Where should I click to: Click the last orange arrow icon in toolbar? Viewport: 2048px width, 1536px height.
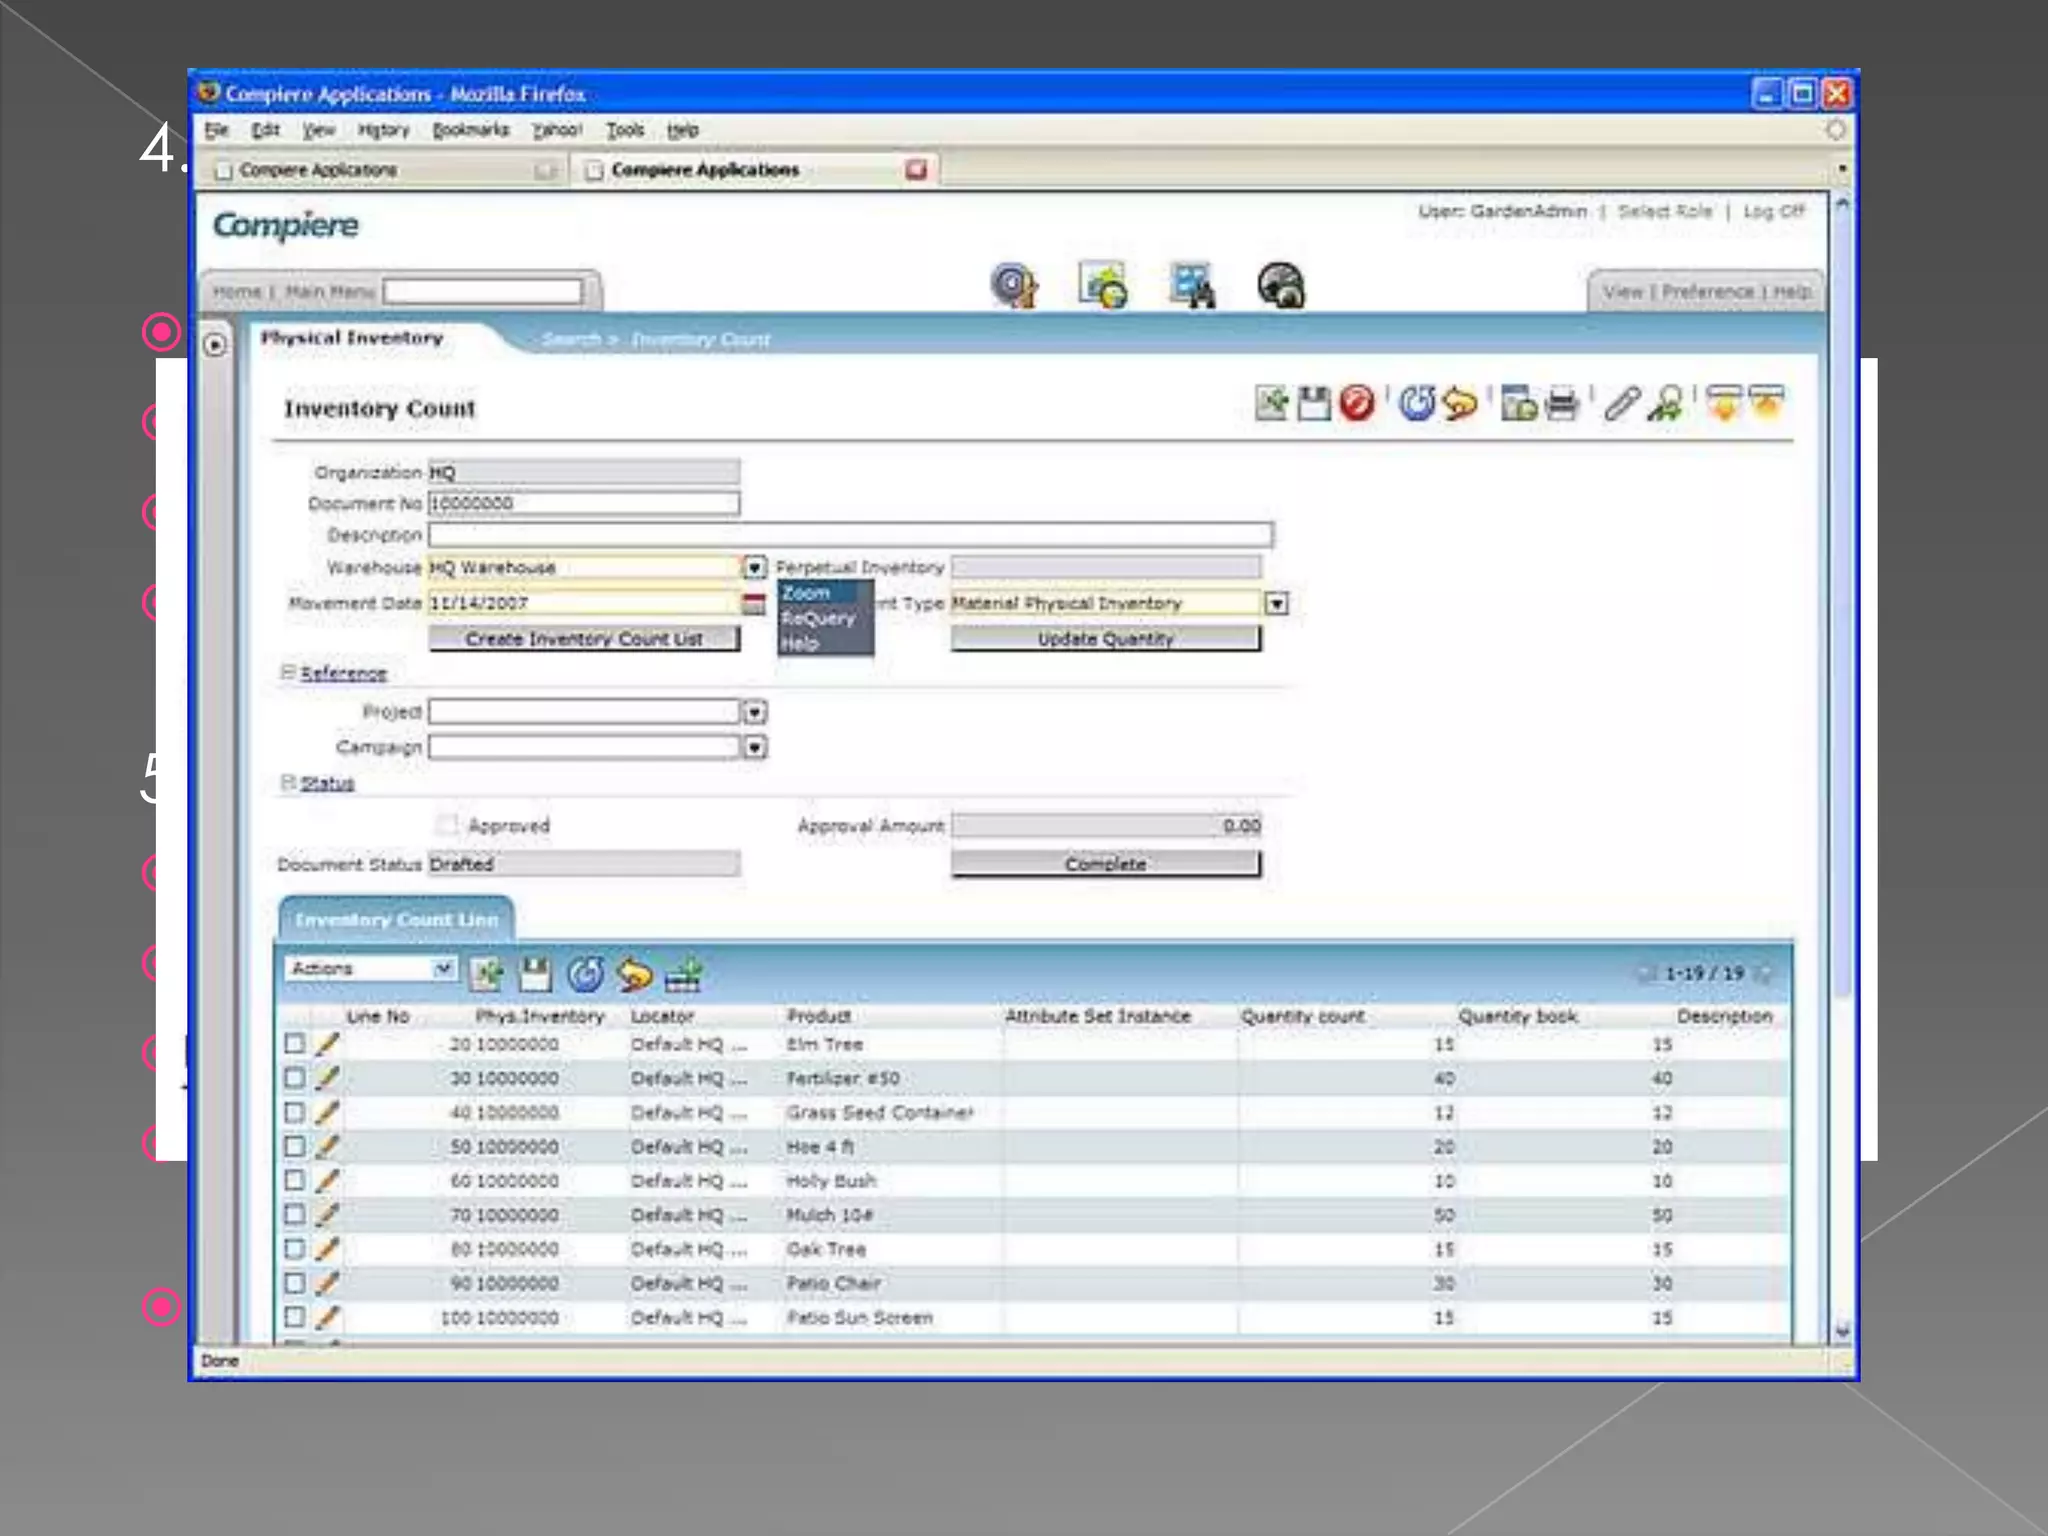pyautogui.click(x=1766, y=404)
